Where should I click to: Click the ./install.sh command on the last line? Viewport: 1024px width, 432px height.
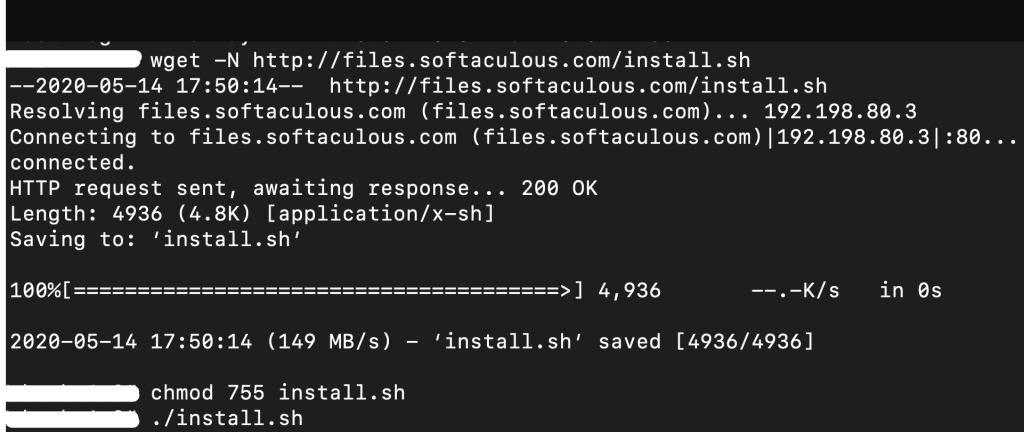[226, 417]
